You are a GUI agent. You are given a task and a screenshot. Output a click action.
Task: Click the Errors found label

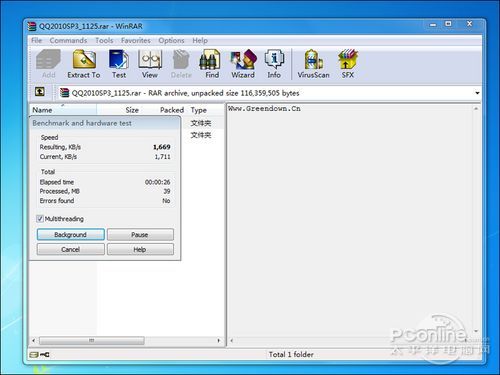(x=57, y=201)
